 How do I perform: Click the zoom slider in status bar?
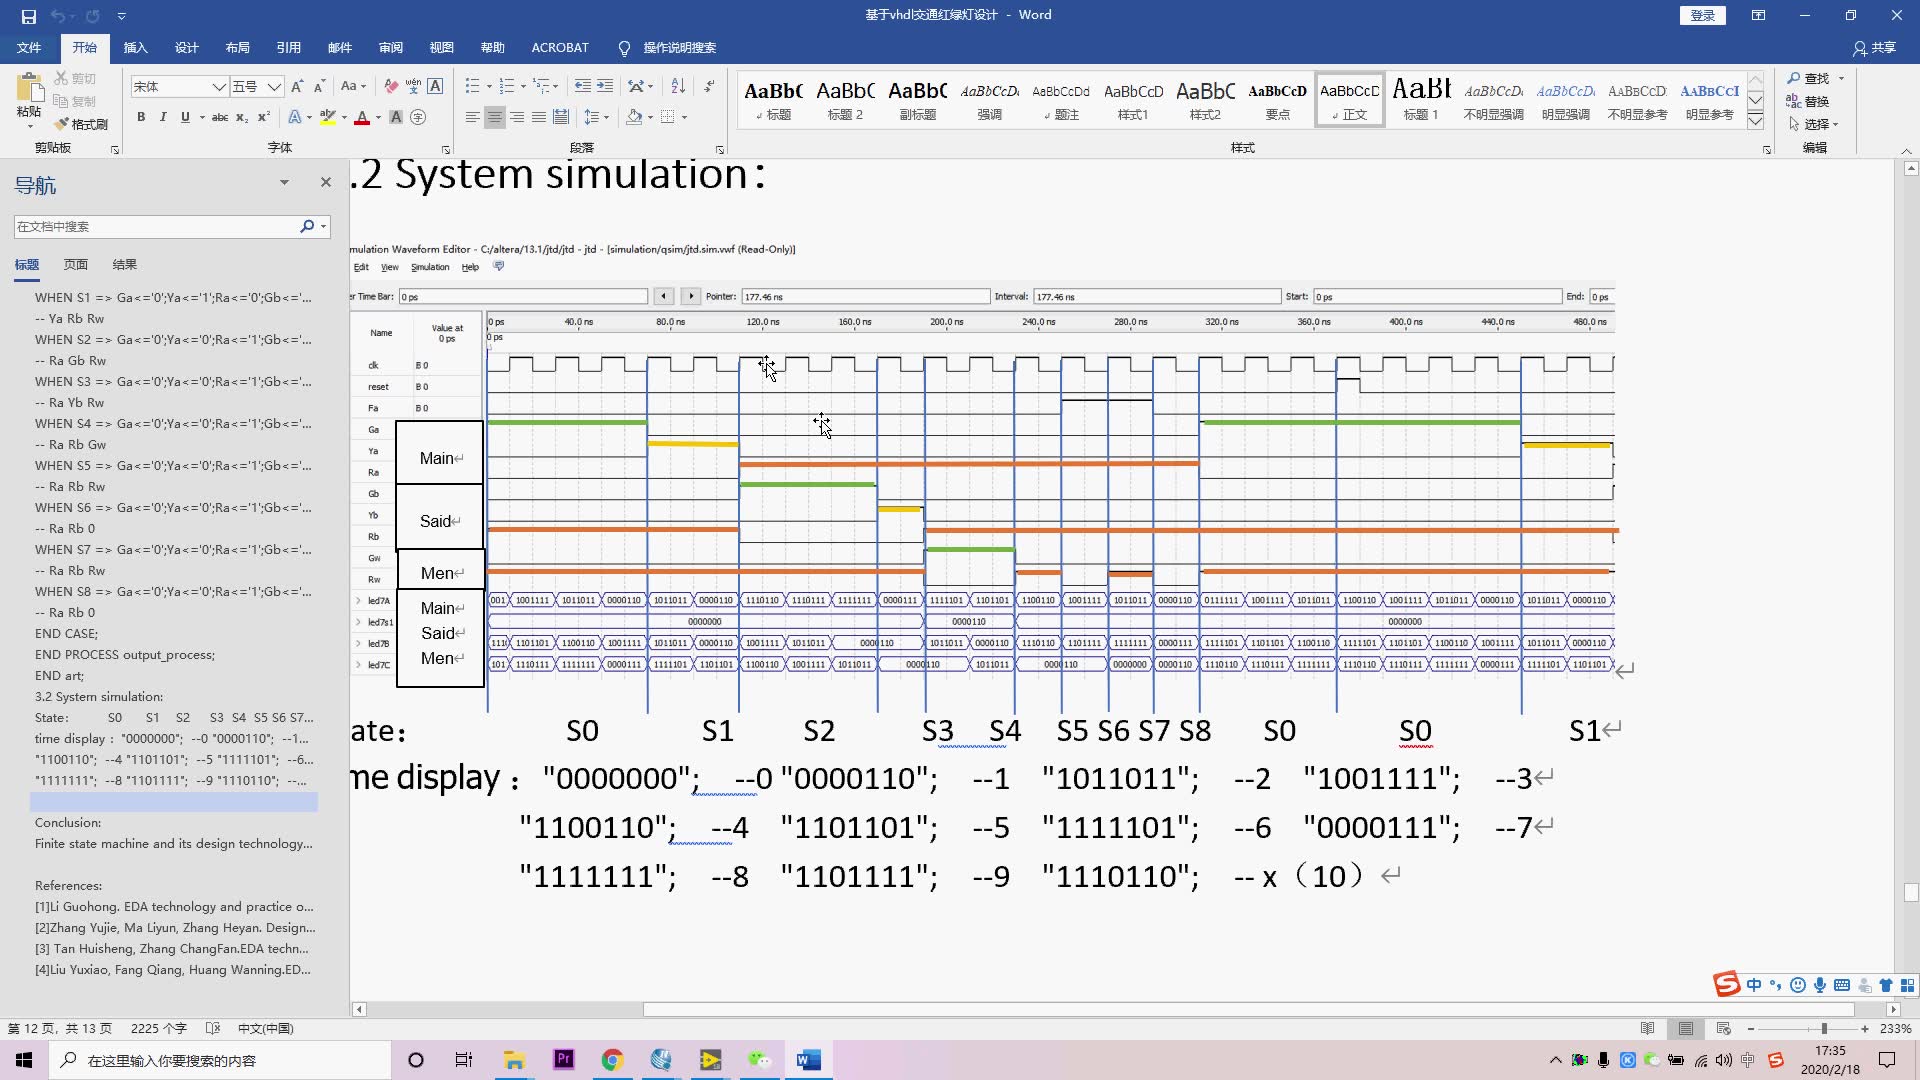[1825, 1029]
